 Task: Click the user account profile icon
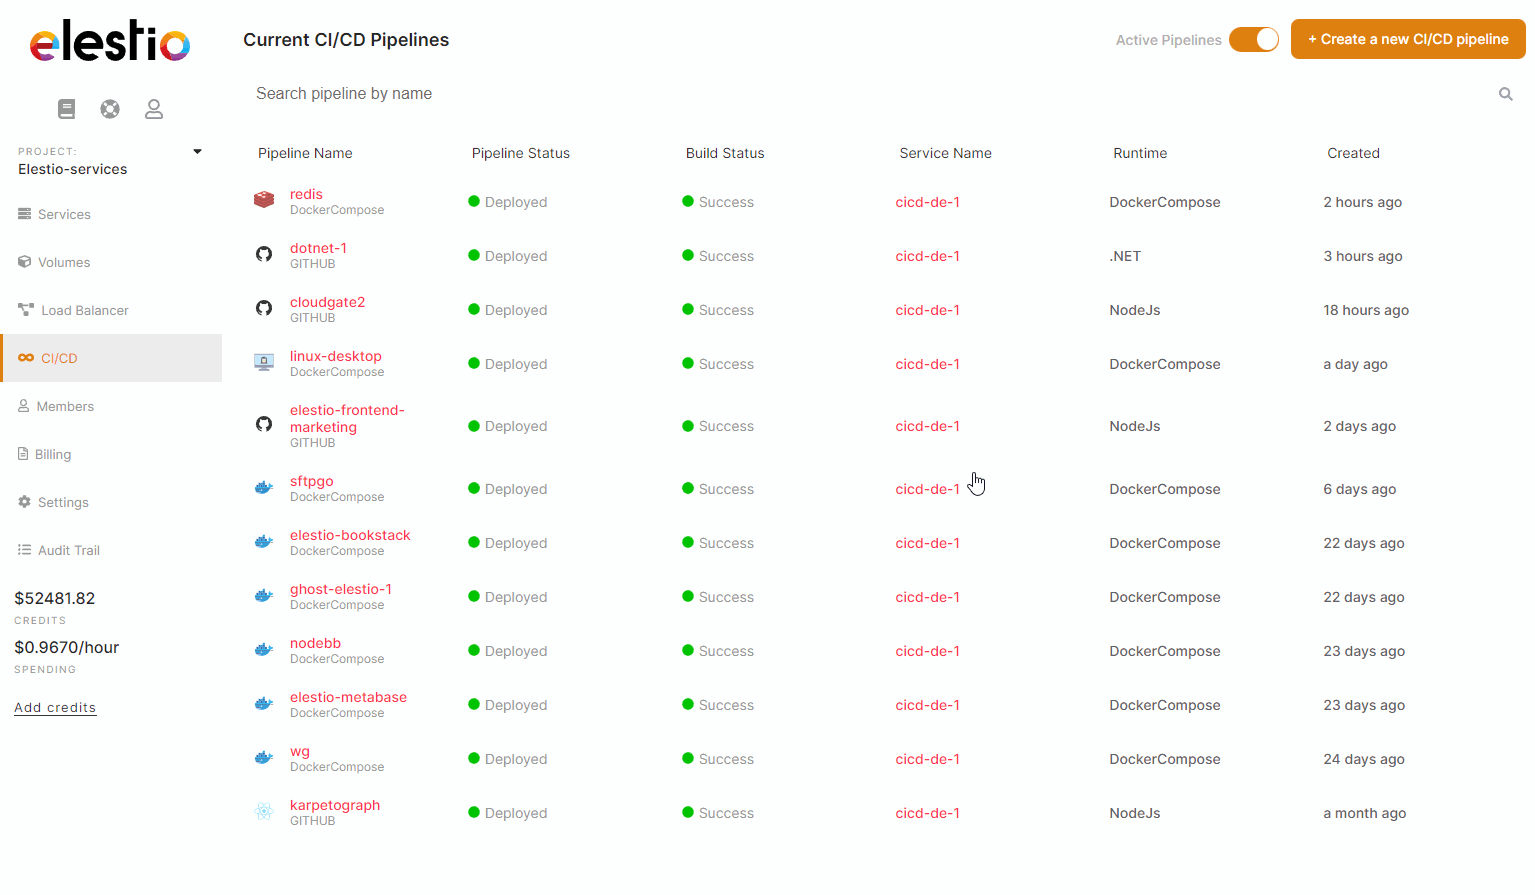[154, 109]
